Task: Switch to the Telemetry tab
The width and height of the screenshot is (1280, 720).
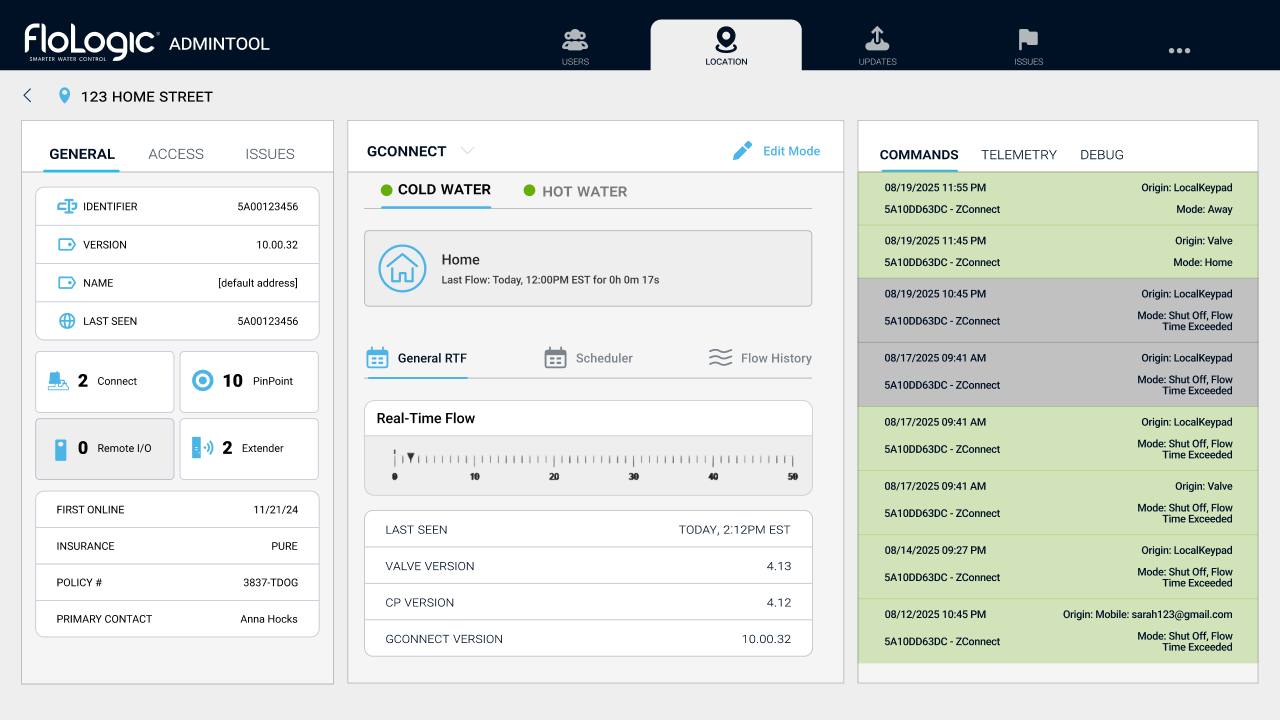Action: [x=1018, y=155]
